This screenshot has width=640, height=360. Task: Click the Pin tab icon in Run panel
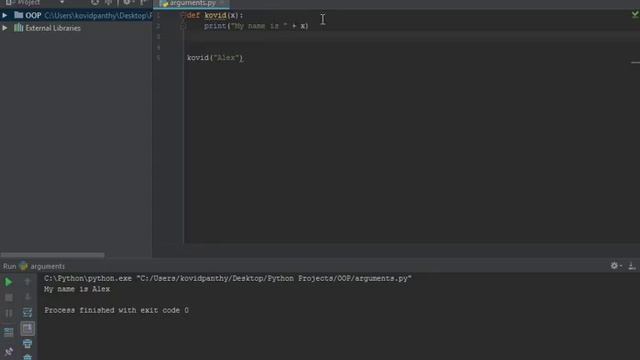(9, 351)
